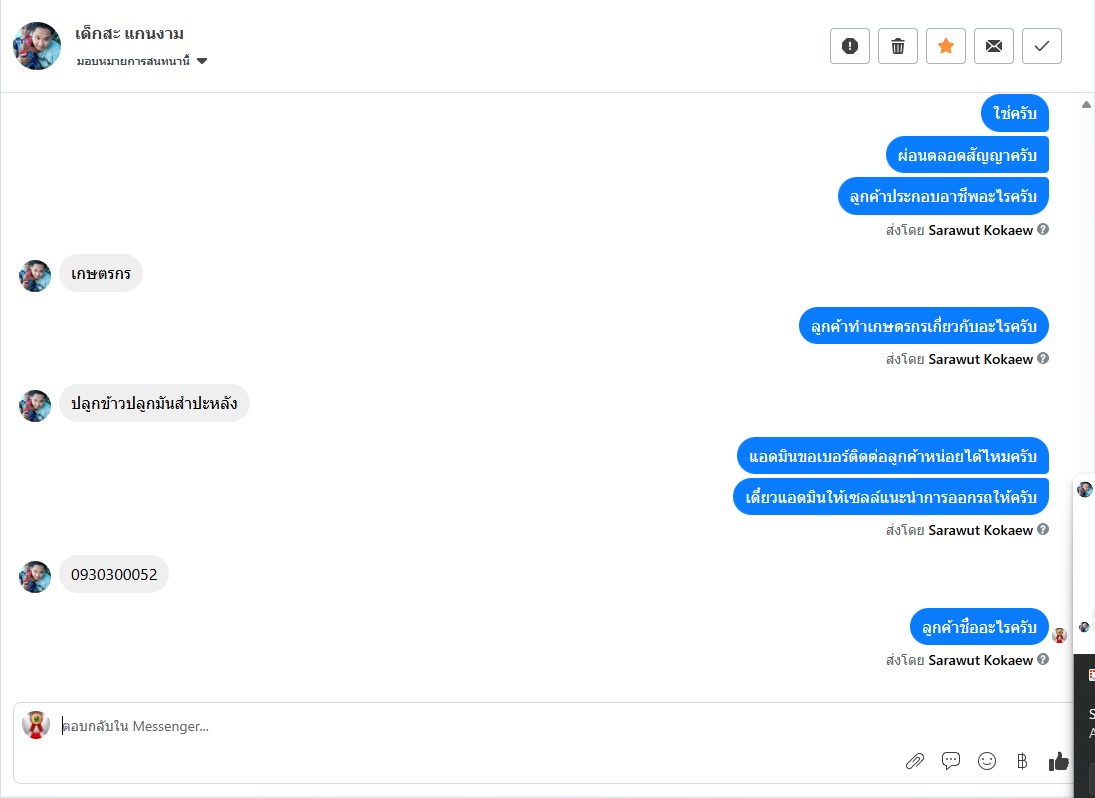The image size is (1095, 798).
Task: Mark conversation done with checkmark button
Action: point(1042,46)
